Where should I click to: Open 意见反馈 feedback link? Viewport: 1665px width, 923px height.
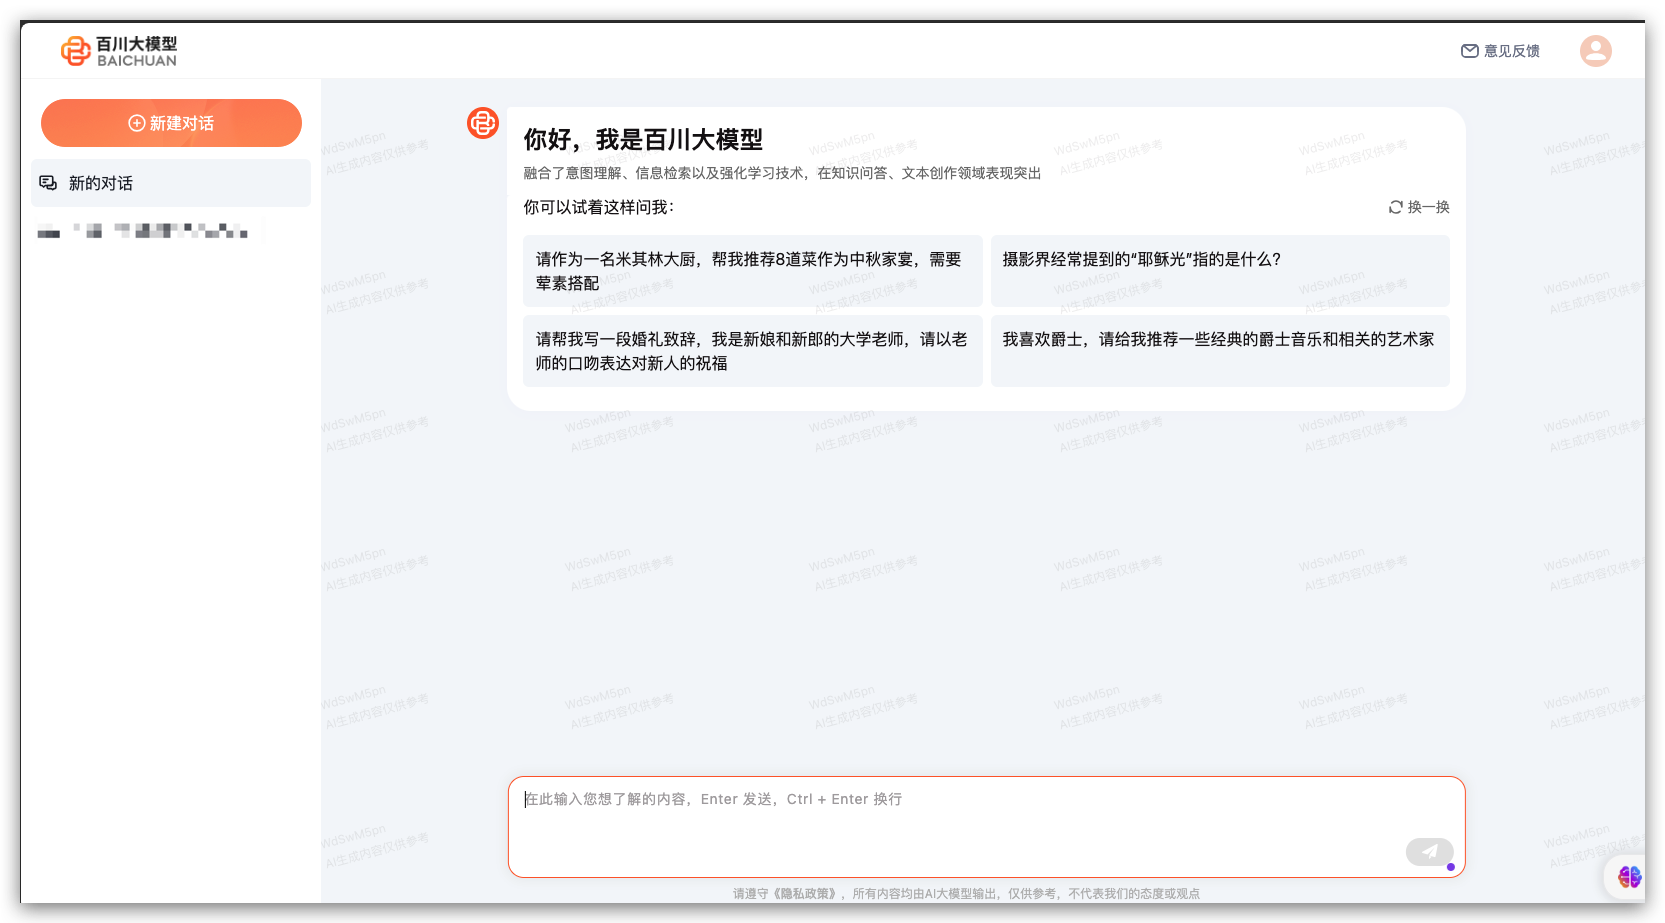[1500, 51]
